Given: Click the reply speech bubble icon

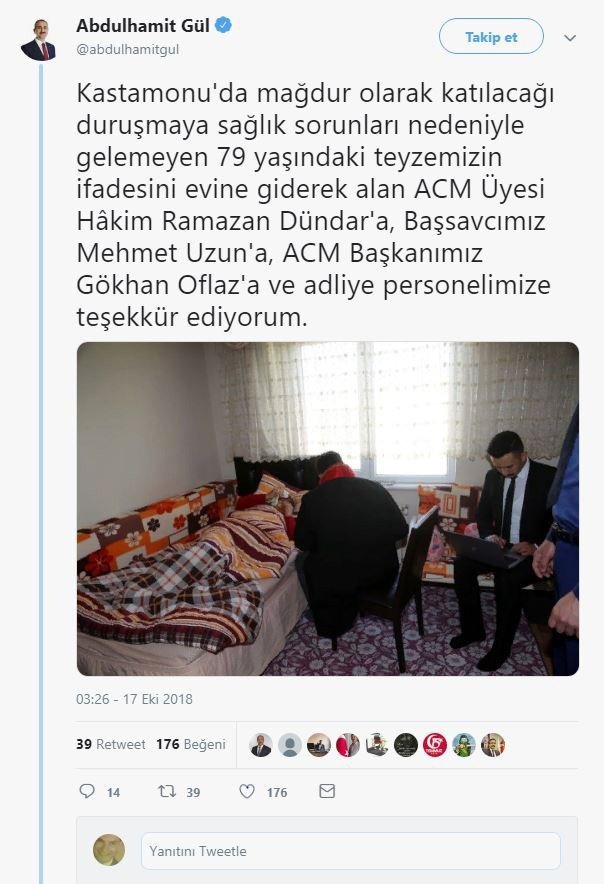Looking at the screenshot, I should click(x=87, y=791).
